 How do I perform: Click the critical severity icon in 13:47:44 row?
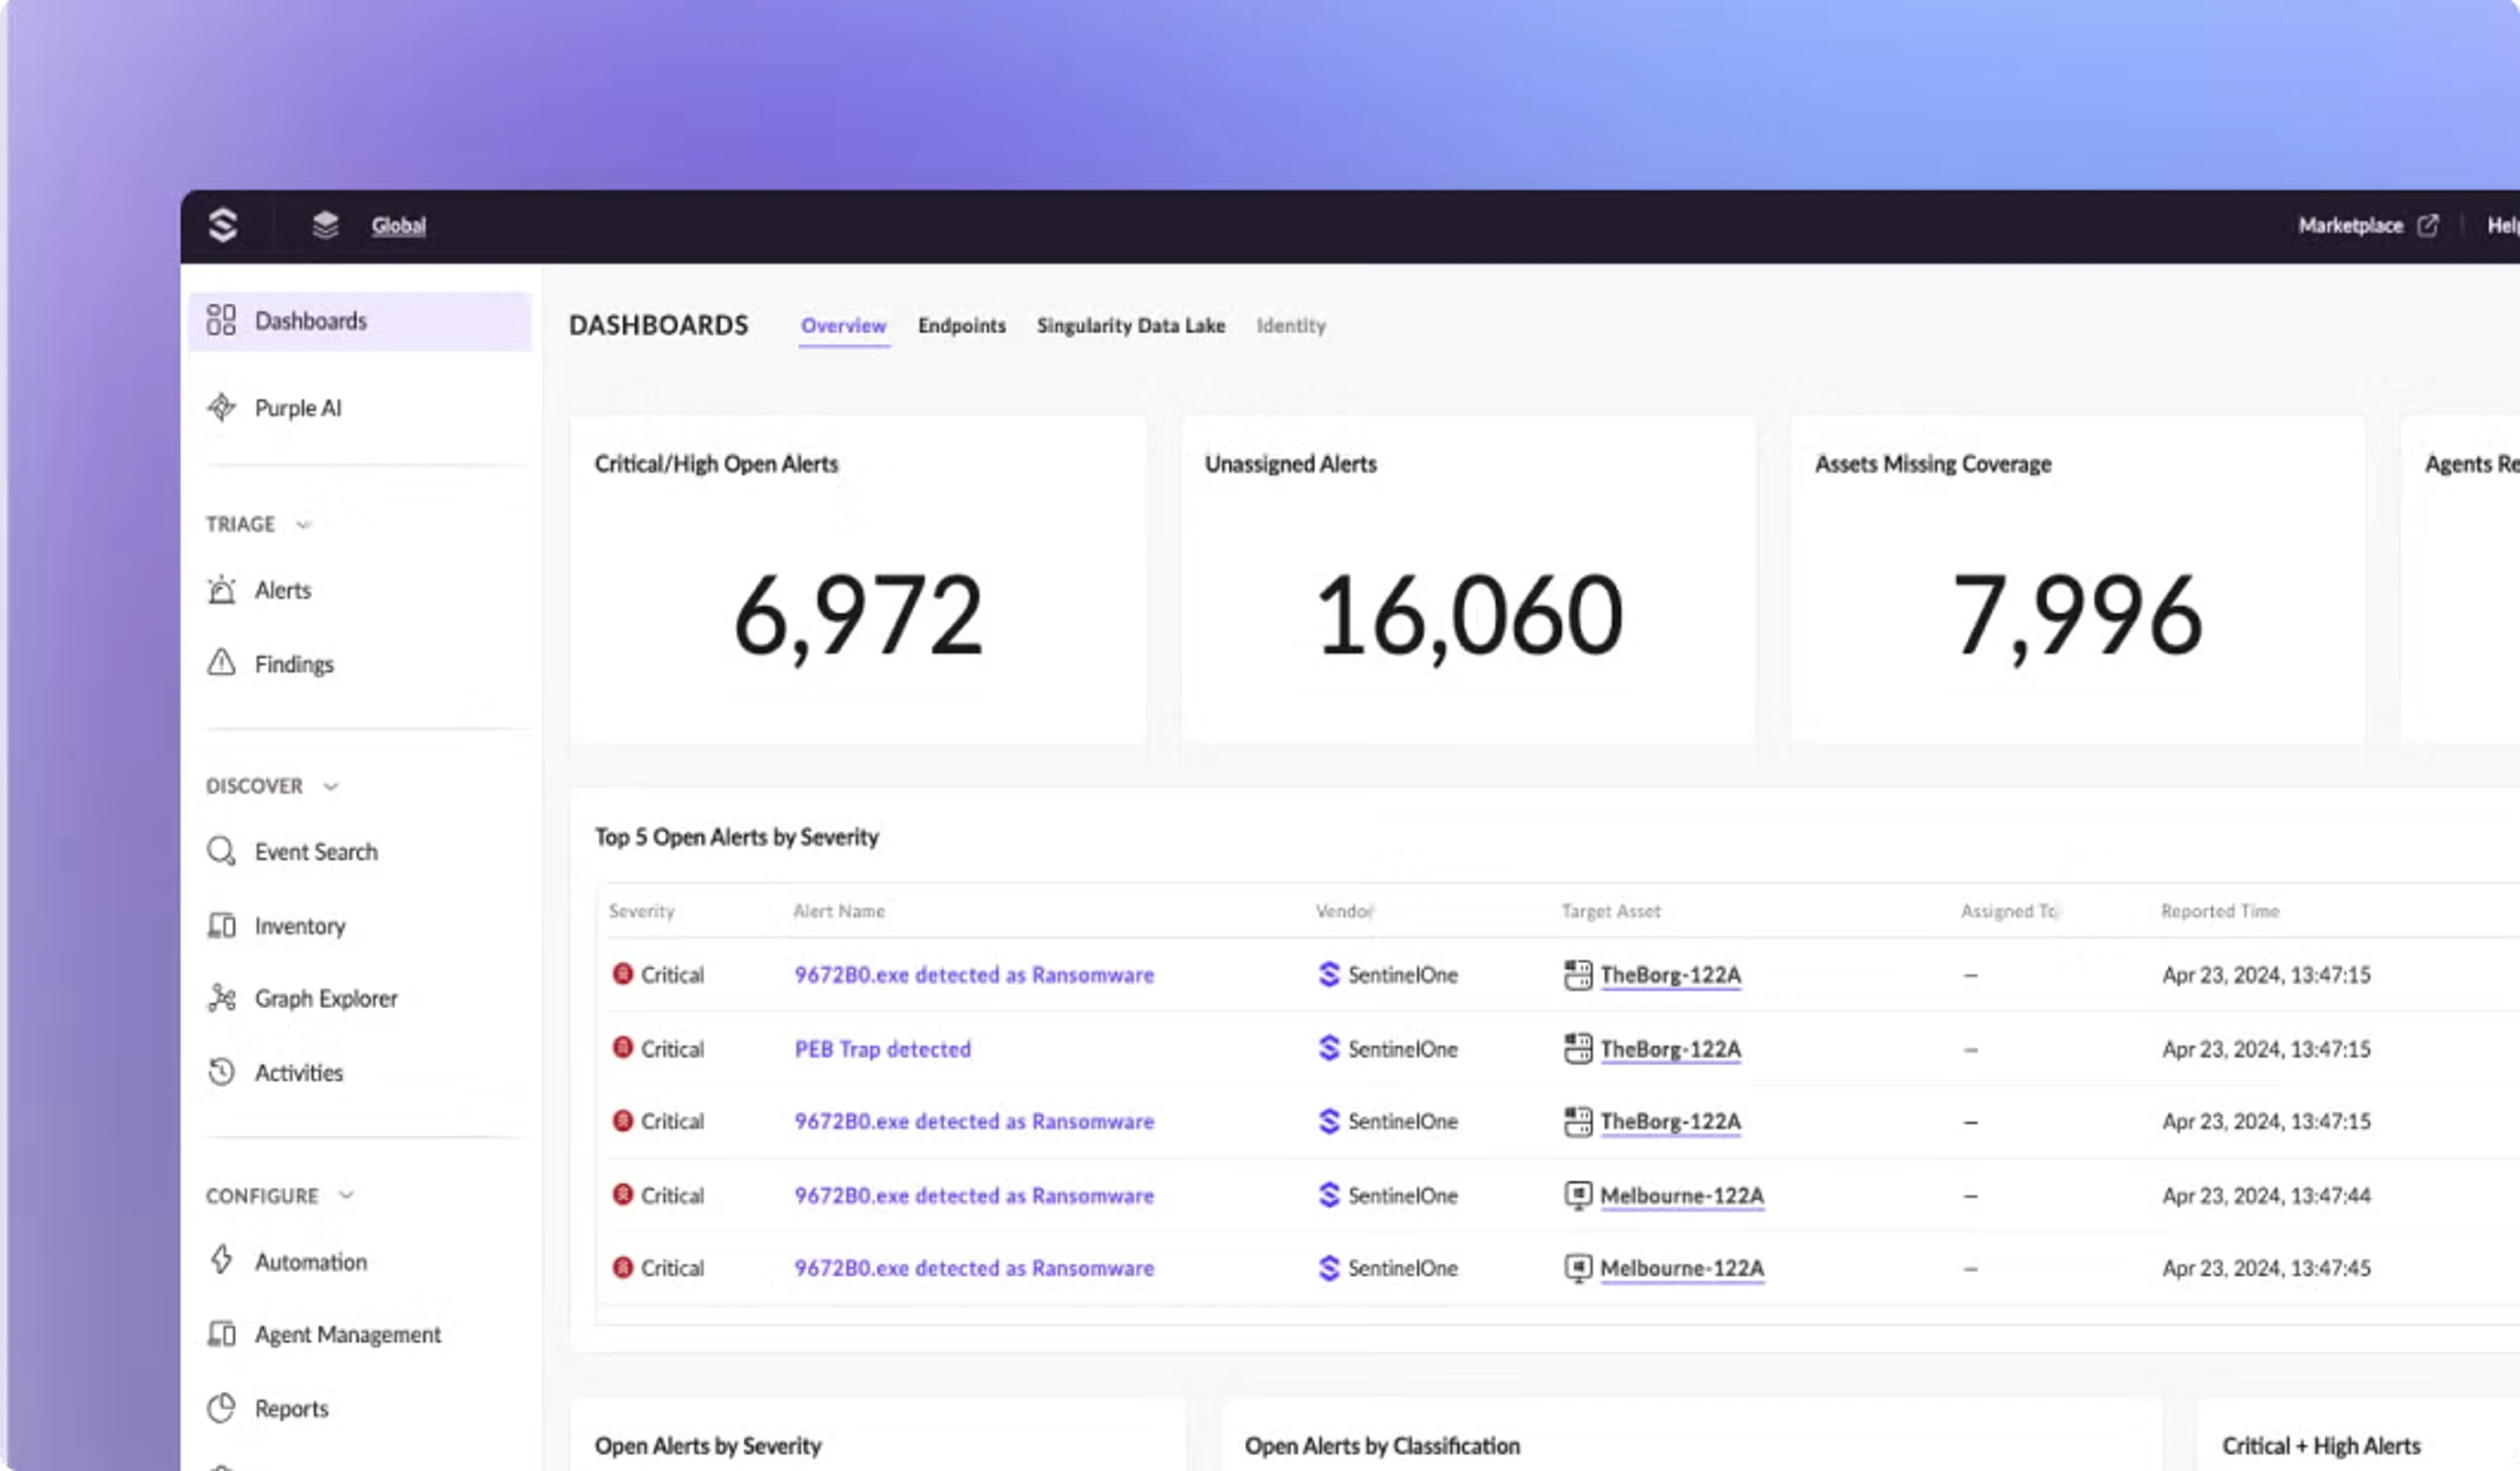[x=623, y=1194]
